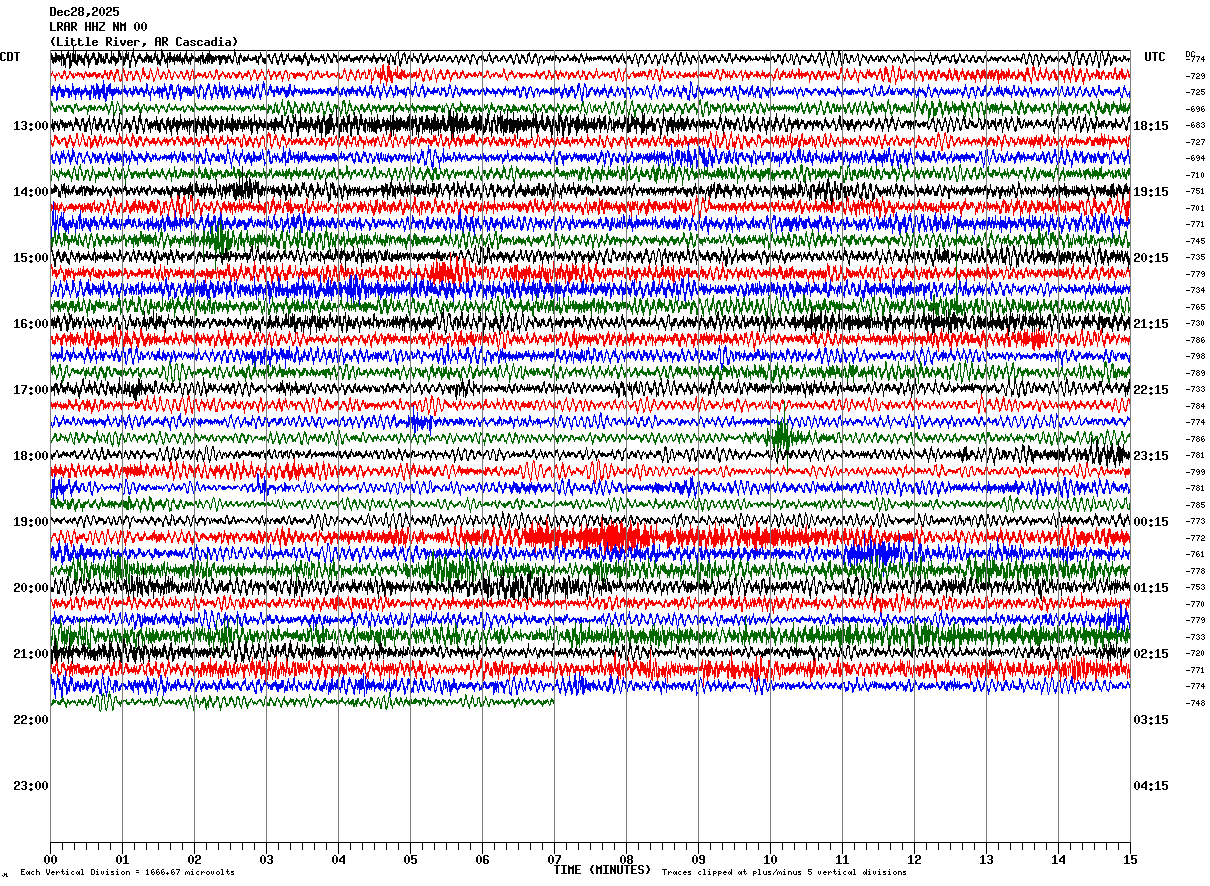Select the 15:00 CDT time label
This screenshot has width=1210, height=886.
point(31,258)
